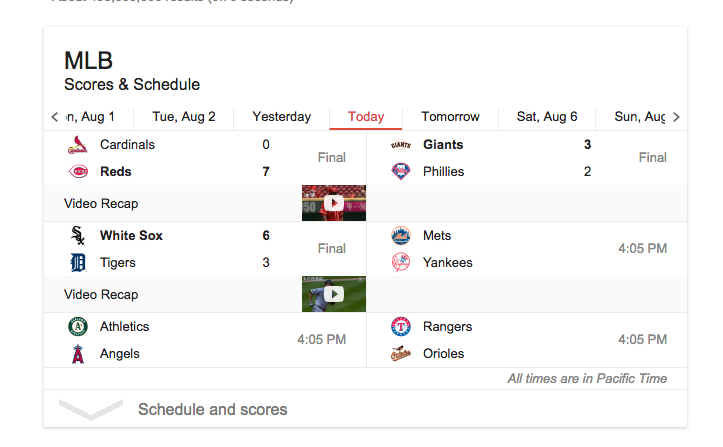This screenshot has height=447, width=723.
Task: Click the Tigers team logo
Action: pos(78,263)
